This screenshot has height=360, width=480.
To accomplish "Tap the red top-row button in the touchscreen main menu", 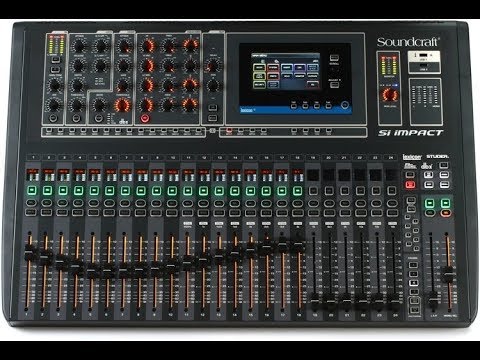I will pyautogui.click(x=273, y=68).
